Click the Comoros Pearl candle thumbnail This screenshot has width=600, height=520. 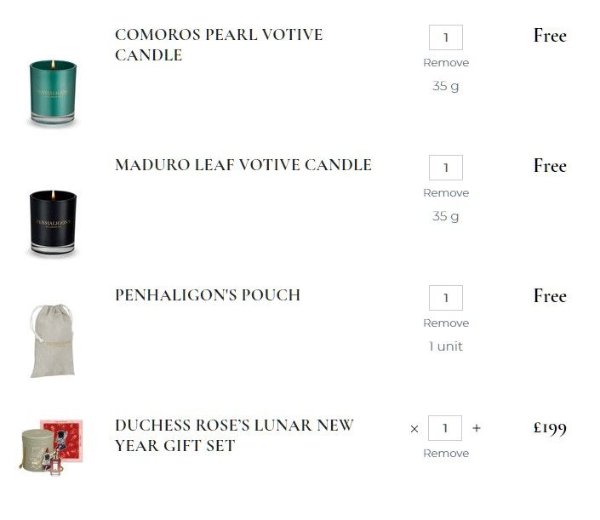52,92
